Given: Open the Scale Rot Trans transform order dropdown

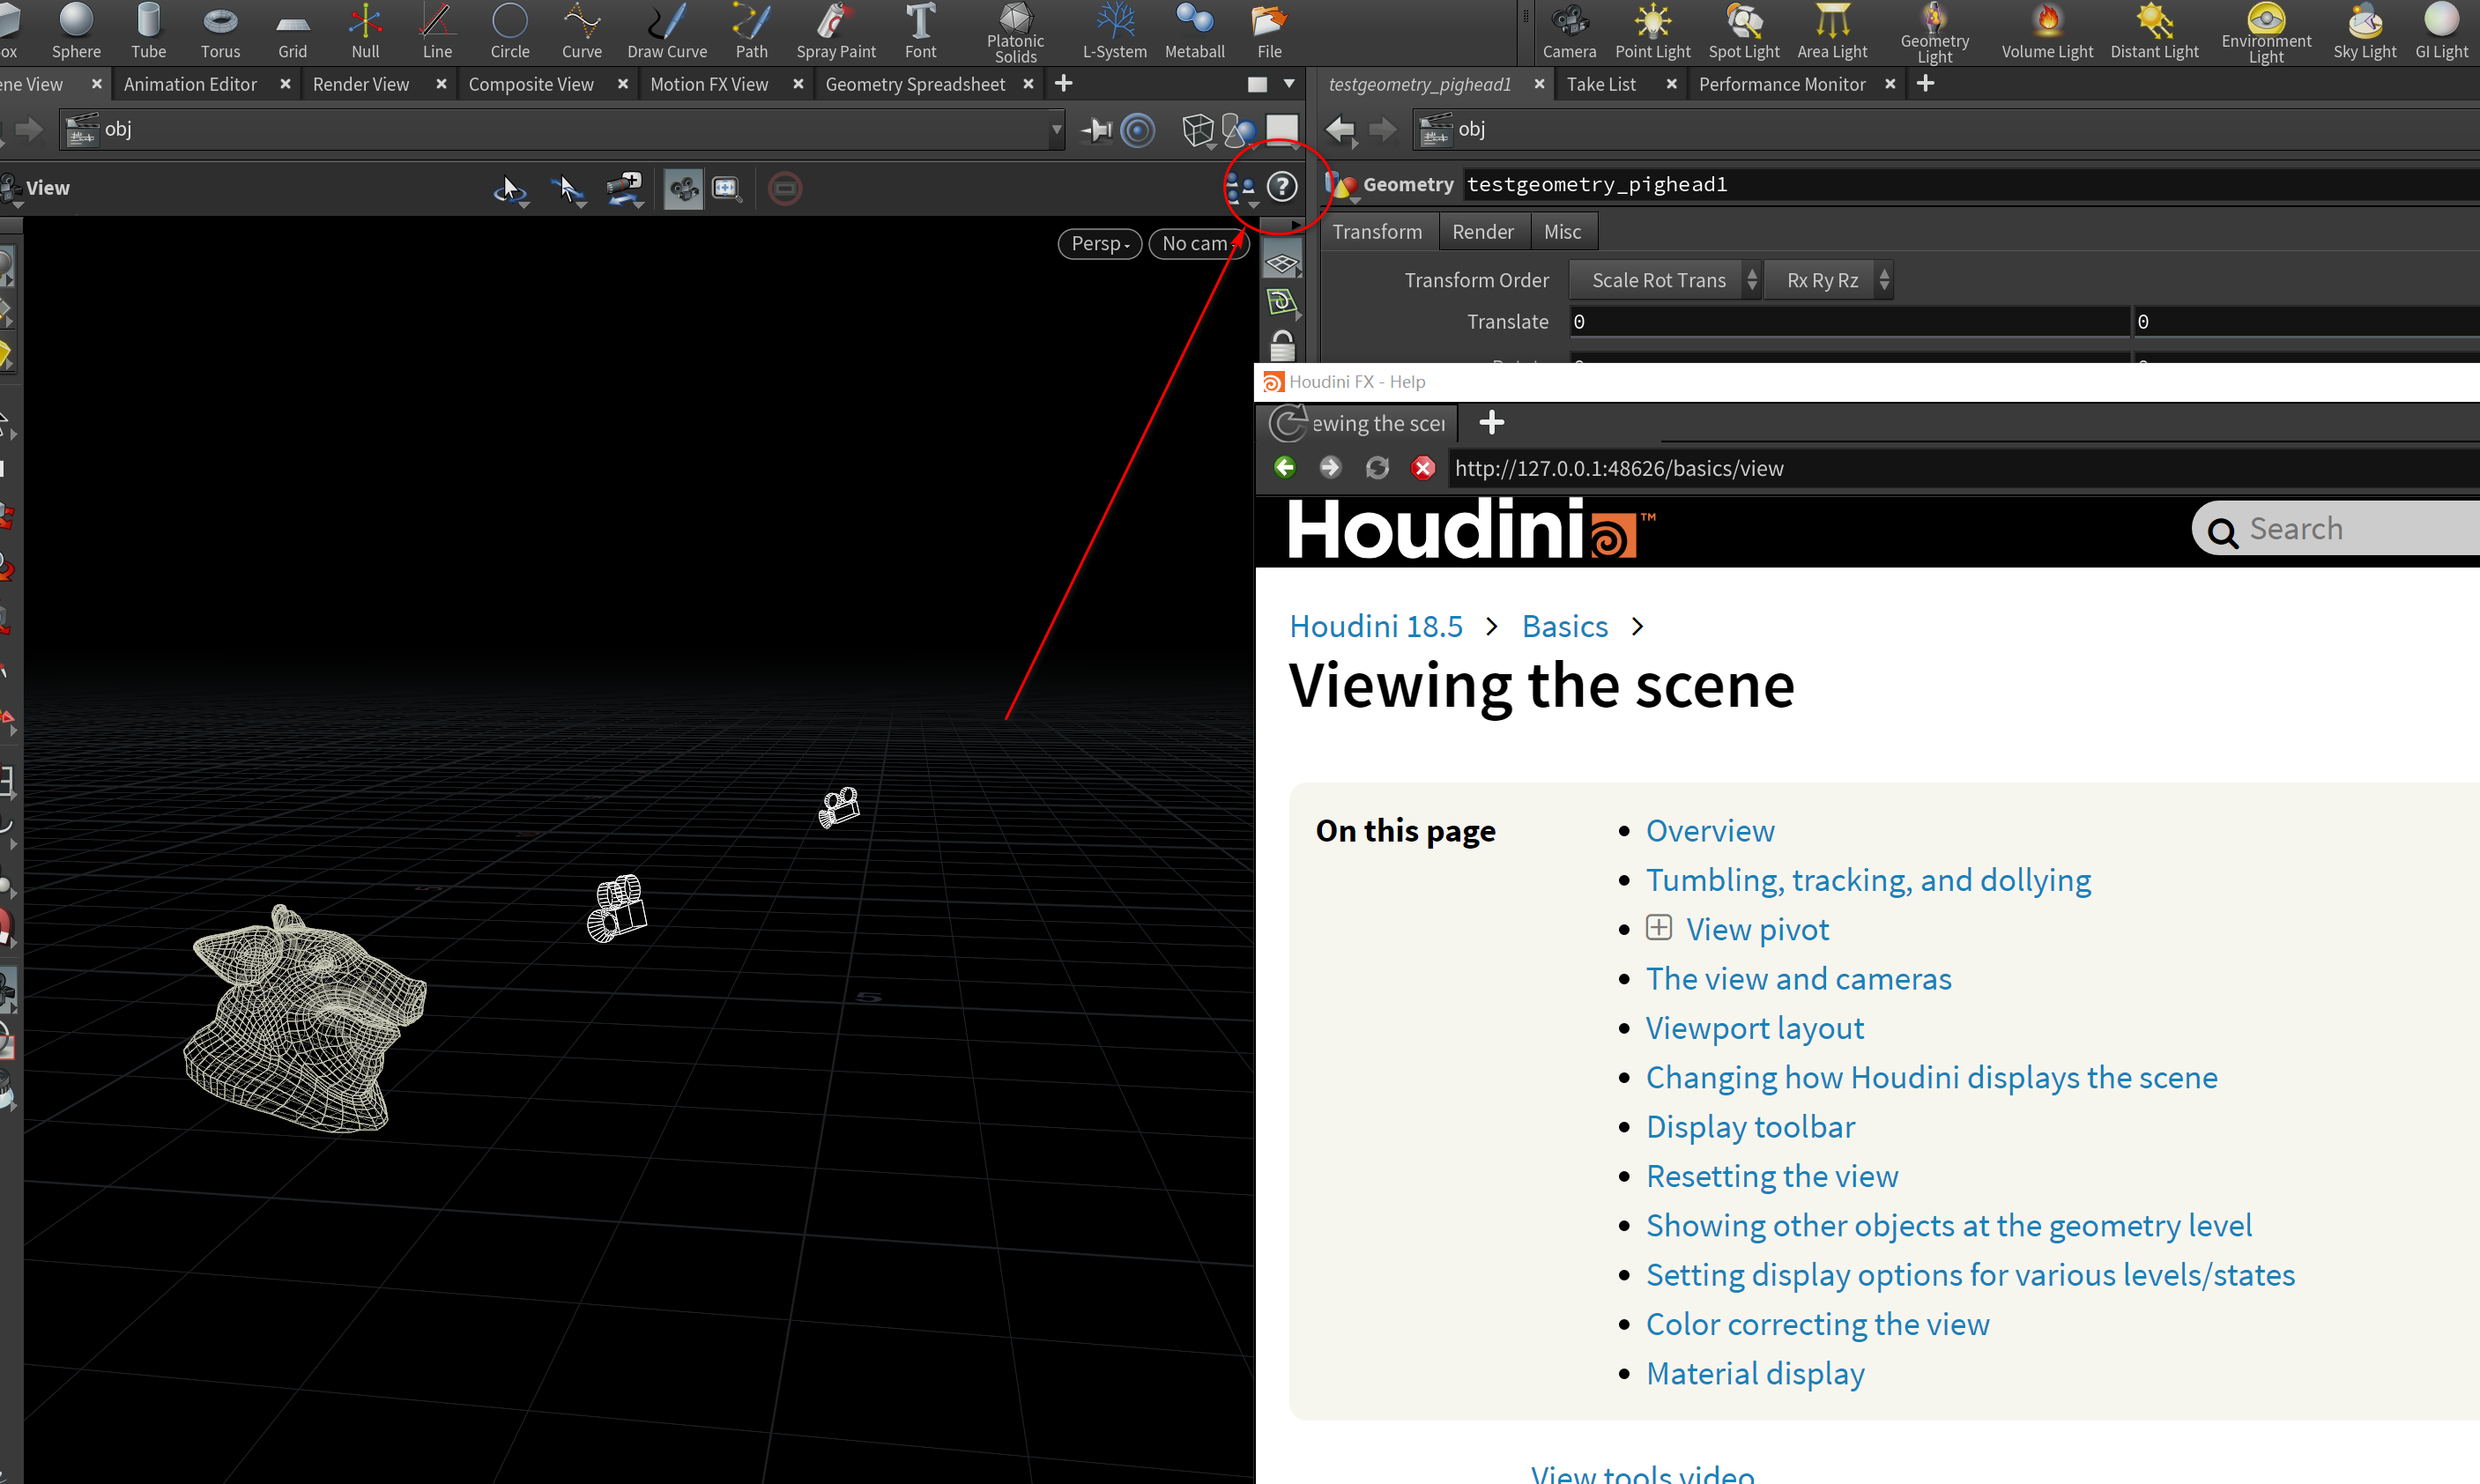Looking at the screenshot, I should [x=1659, y=280].
